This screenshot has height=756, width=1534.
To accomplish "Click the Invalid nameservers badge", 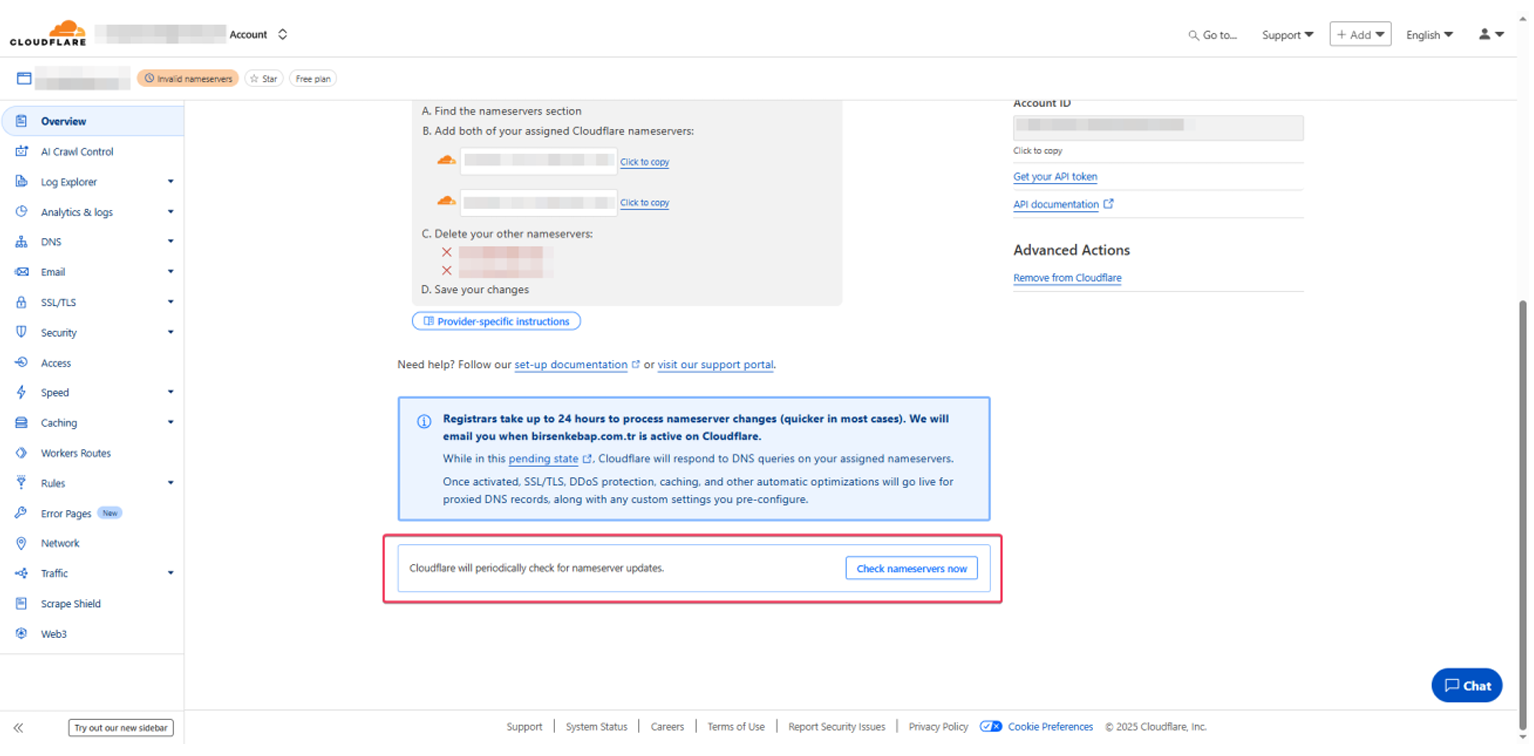I will click(x=188, y=78).
